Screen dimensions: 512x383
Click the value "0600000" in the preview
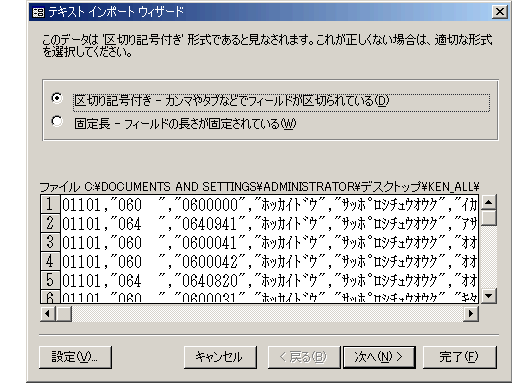[210, 205]
